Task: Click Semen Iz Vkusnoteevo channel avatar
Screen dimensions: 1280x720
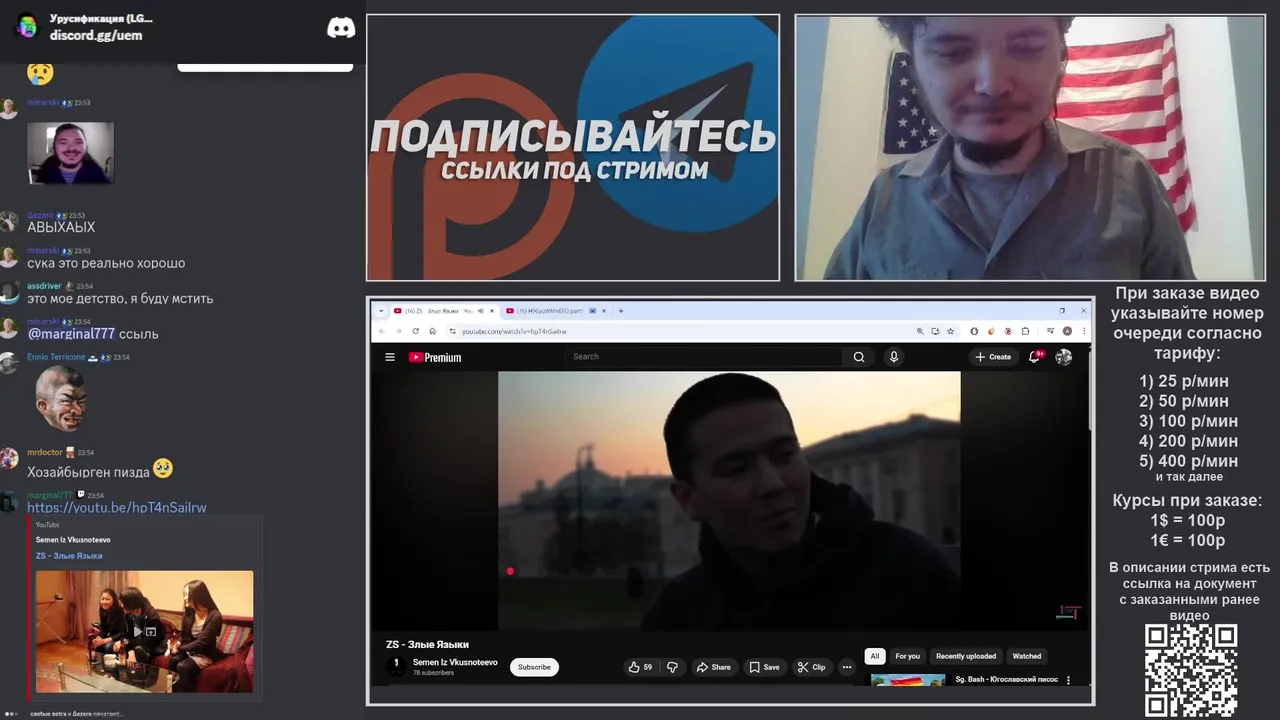Action: pyautogui.click(x=396, y=666)
